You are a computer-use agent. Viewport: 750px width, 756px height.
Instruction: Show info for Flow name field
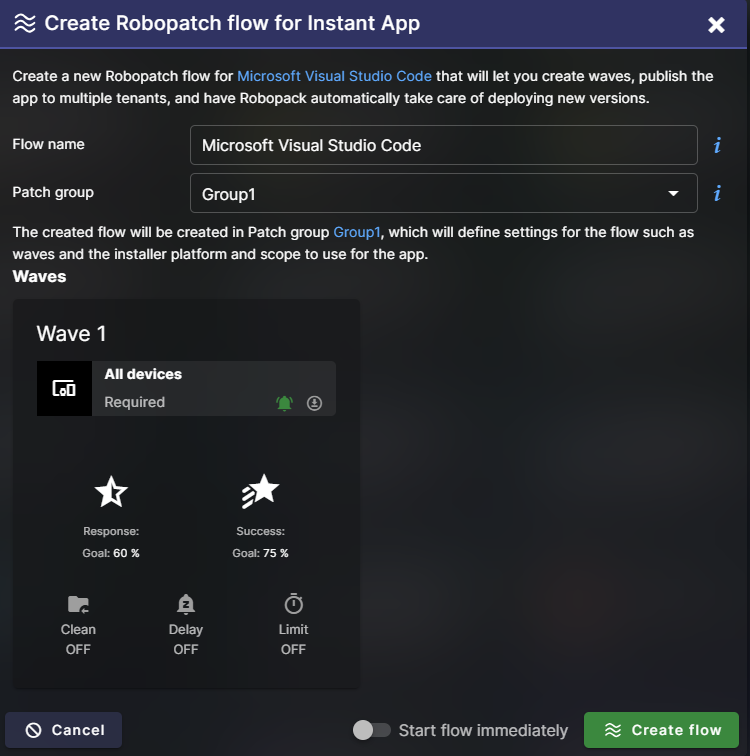717,145
